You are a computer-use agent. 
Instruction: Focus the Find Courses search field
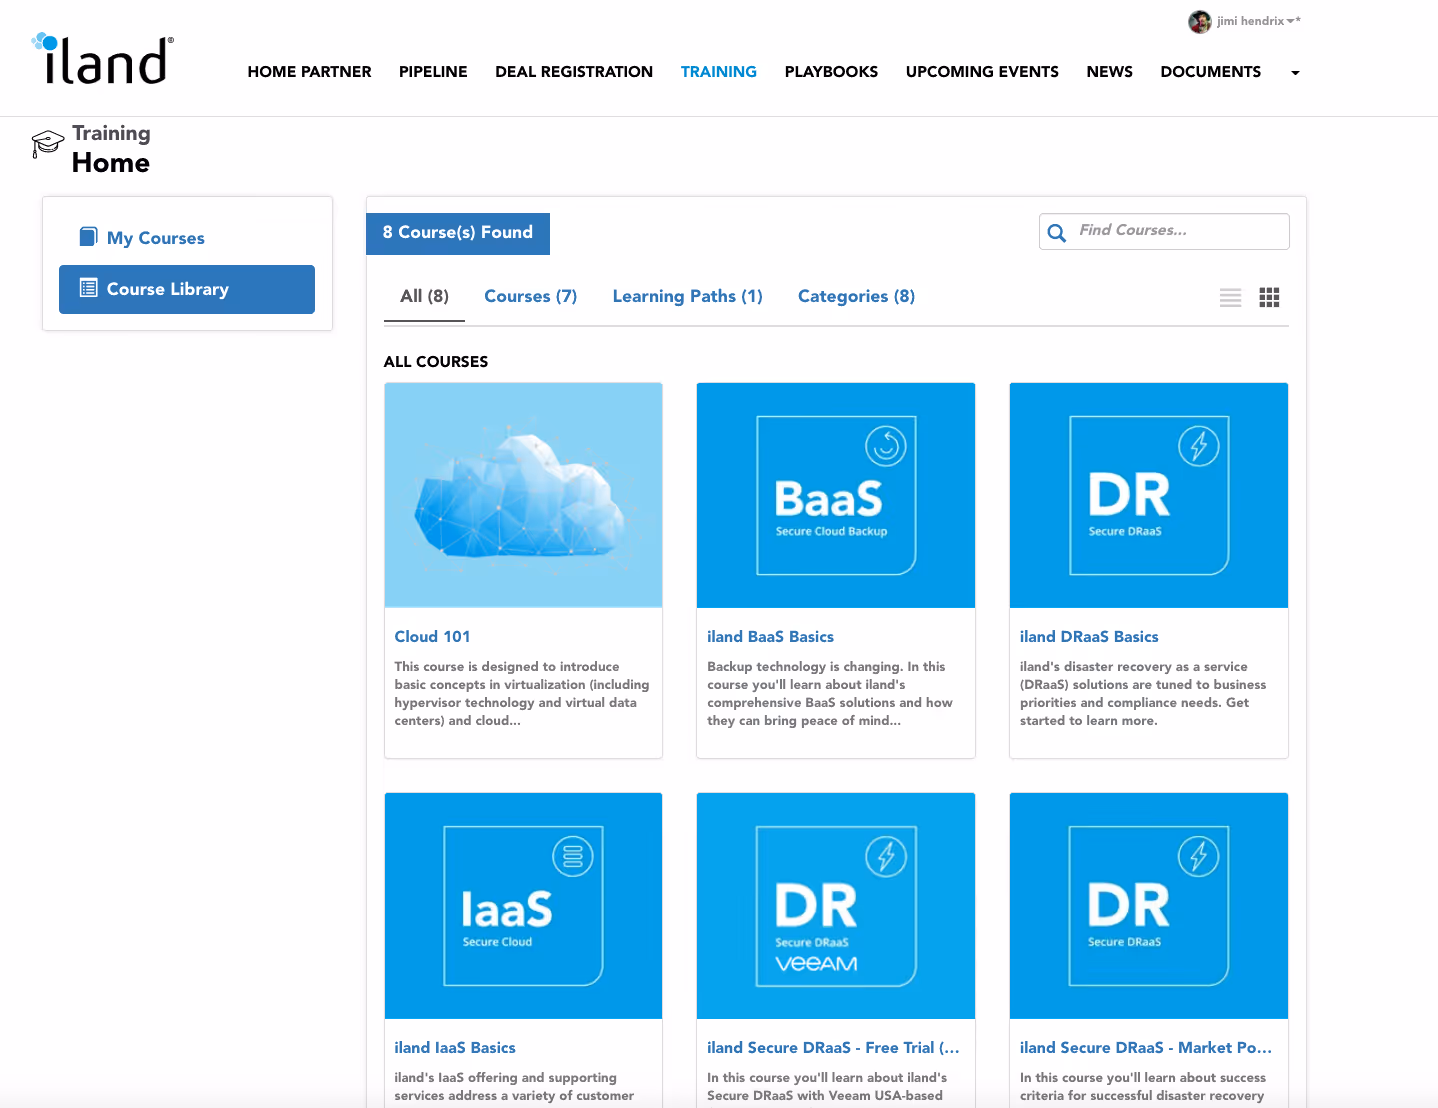(x=1164, y=231)
